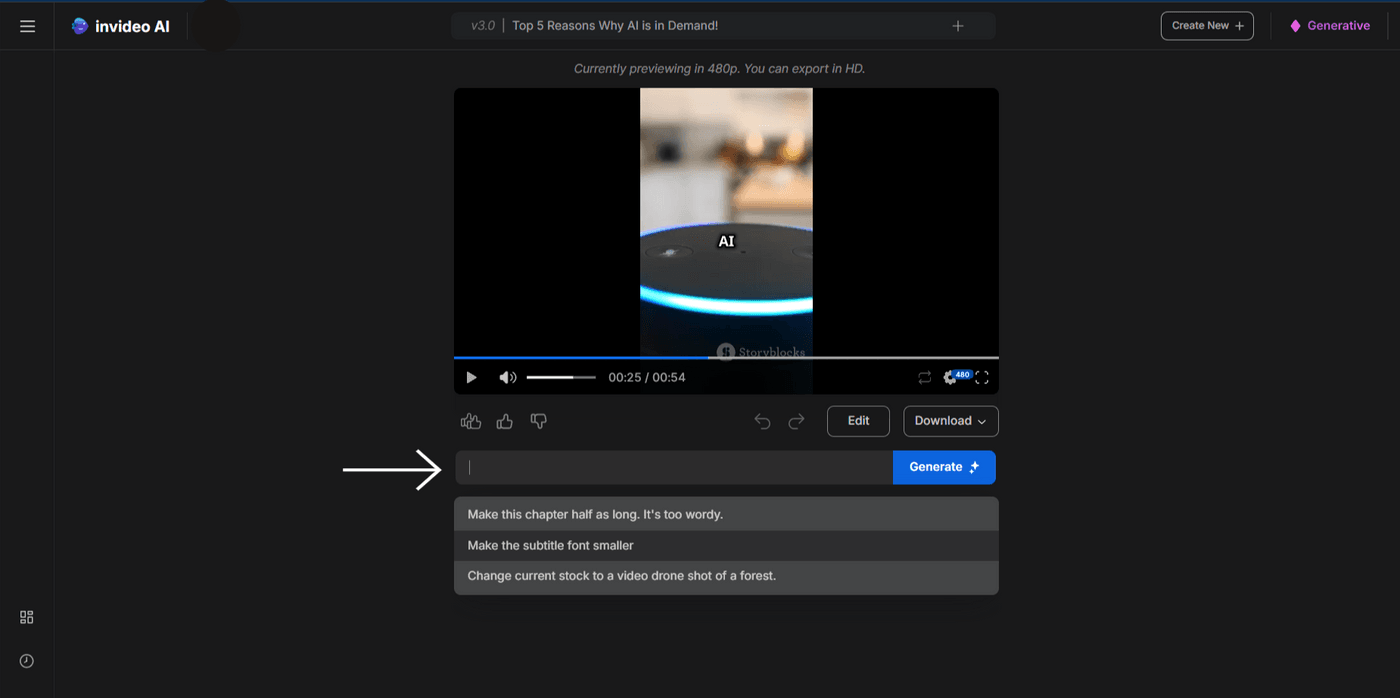Toggle video loop repeat icon

pos(924,377)
